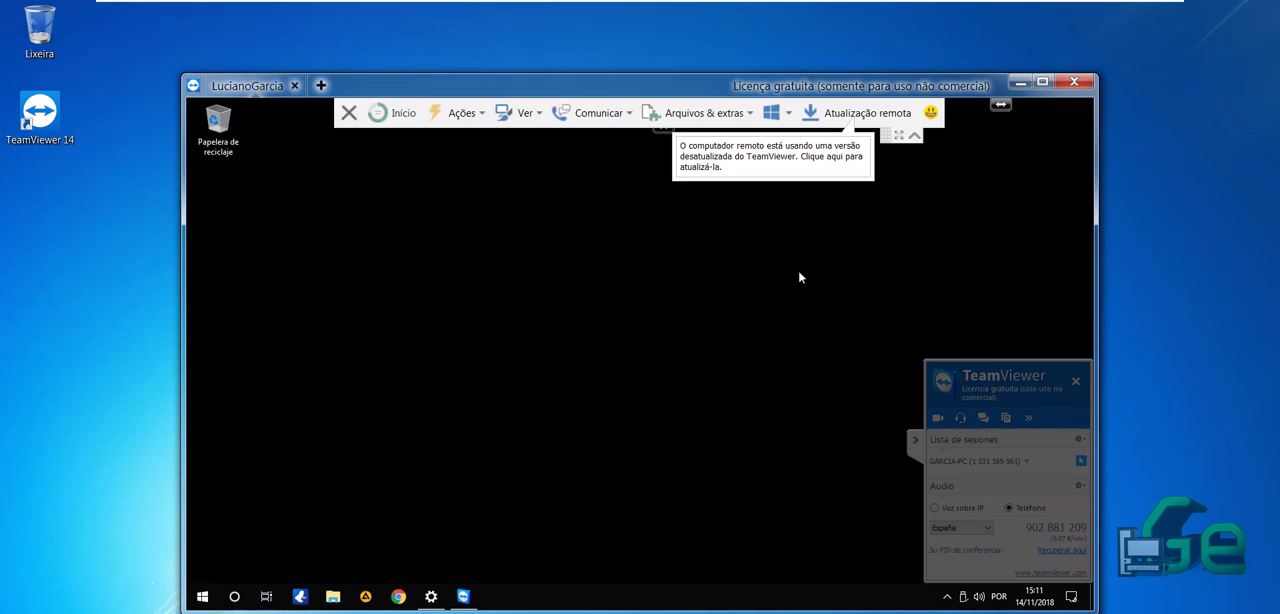The width and height of the screenshot is (1280, 614).
Task: Select the Lixeira recycle bin on the desktop
Action: (x=40, y=32)
